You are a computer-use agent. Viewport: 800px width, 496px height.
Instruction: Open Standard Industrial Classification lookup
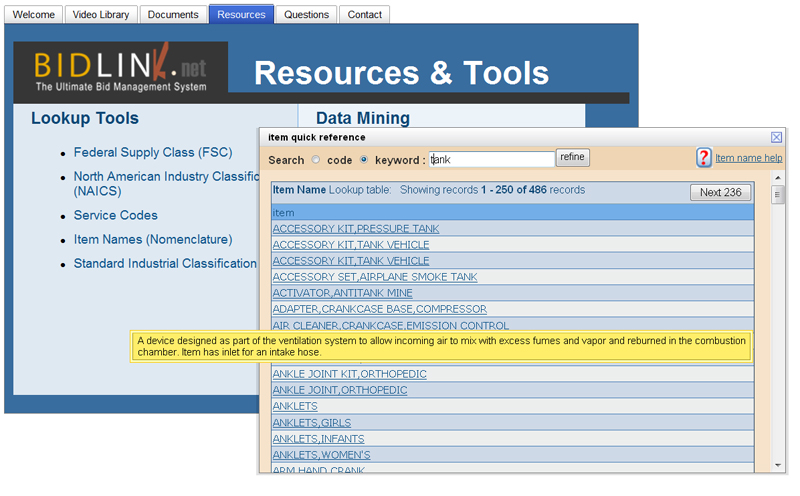pyautogui.click(x=165, y=263)
